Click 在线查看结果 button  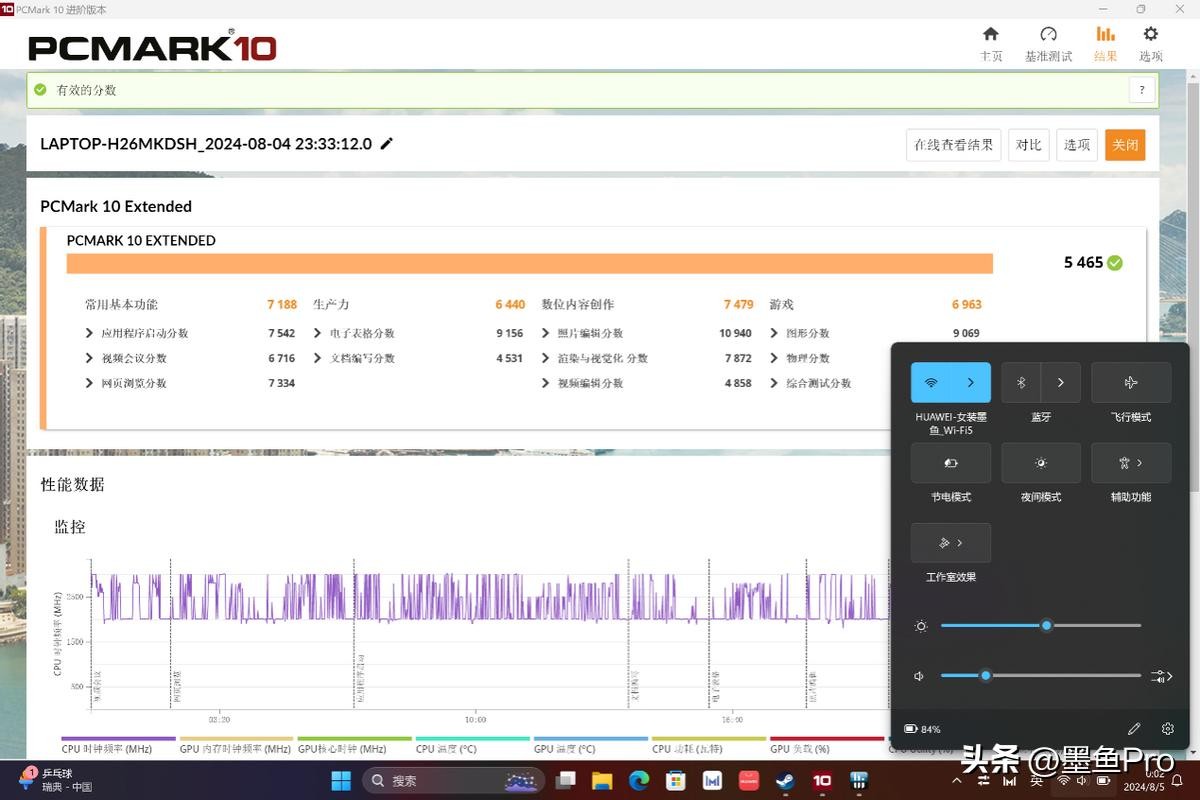point(953,145)
